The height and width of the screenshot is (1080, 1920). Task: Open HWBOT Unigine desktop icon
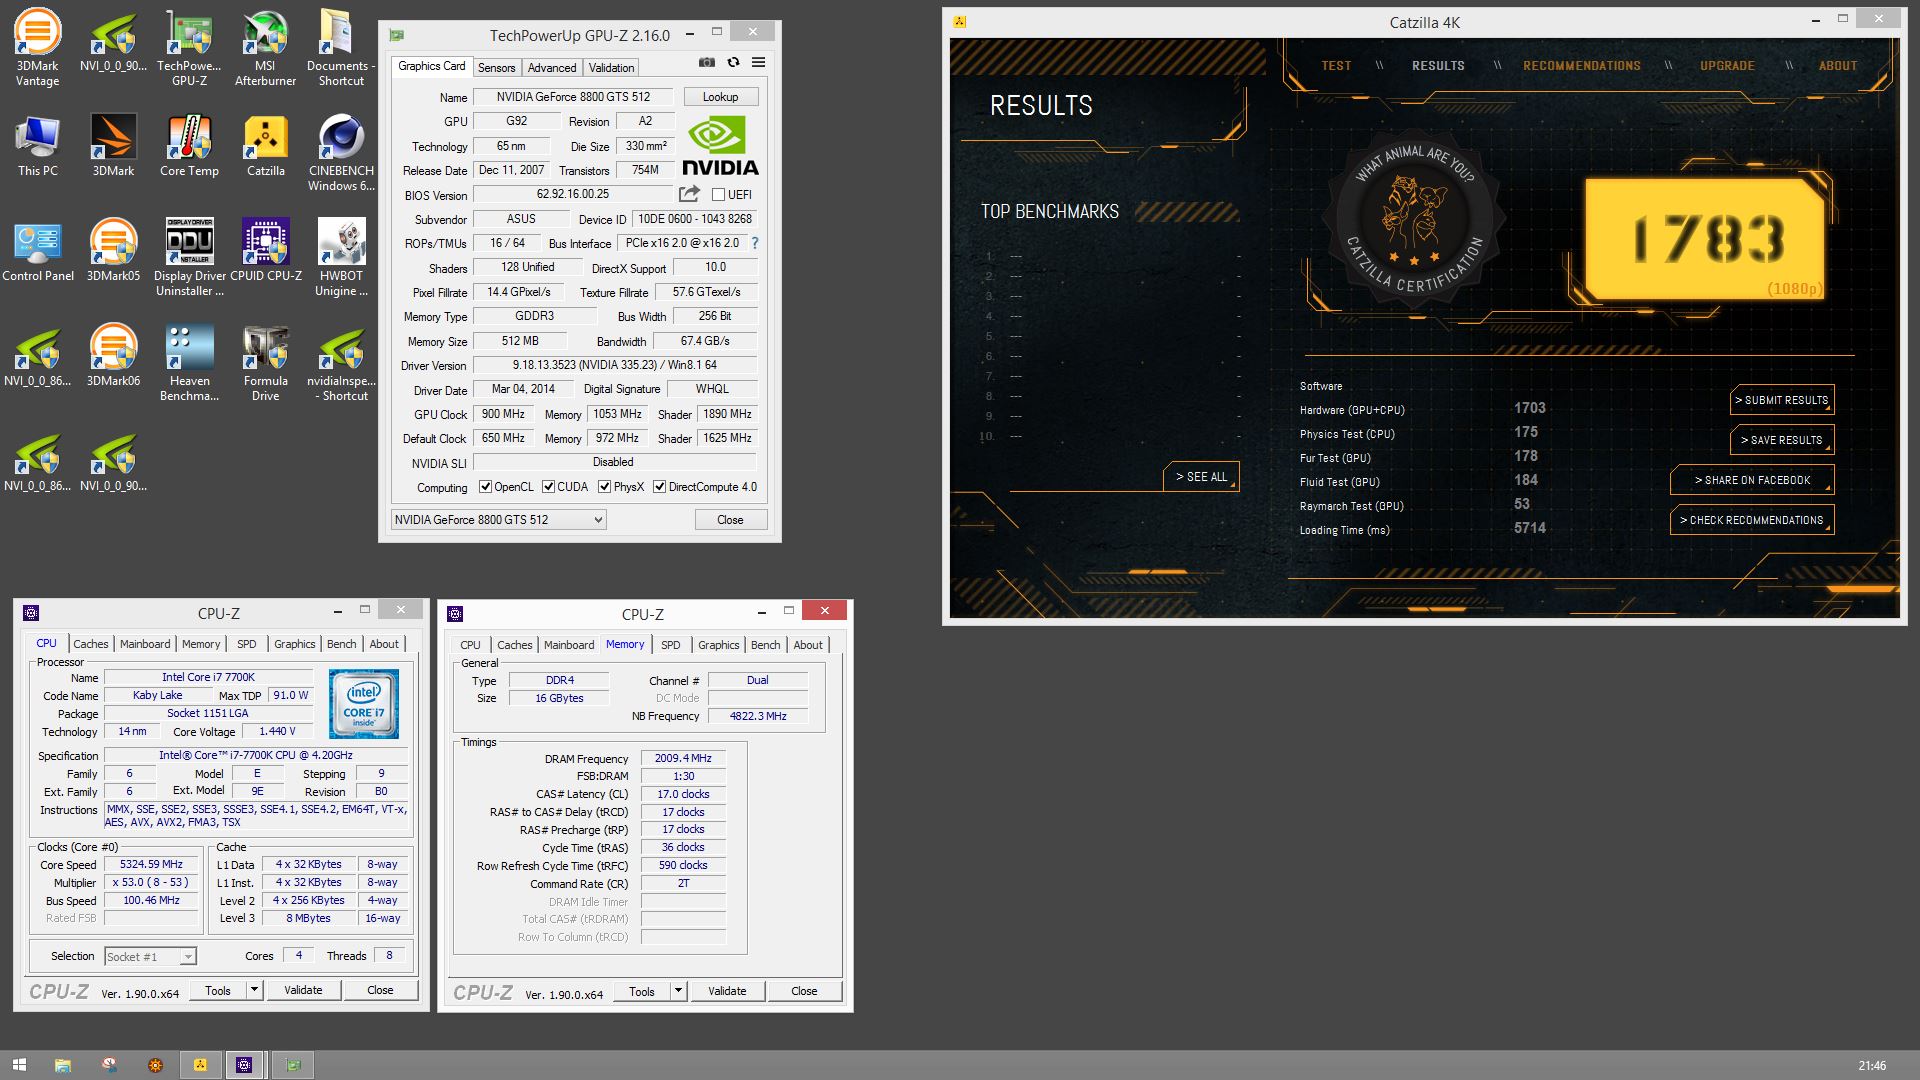pyautogui.click(x=341, y=257)
